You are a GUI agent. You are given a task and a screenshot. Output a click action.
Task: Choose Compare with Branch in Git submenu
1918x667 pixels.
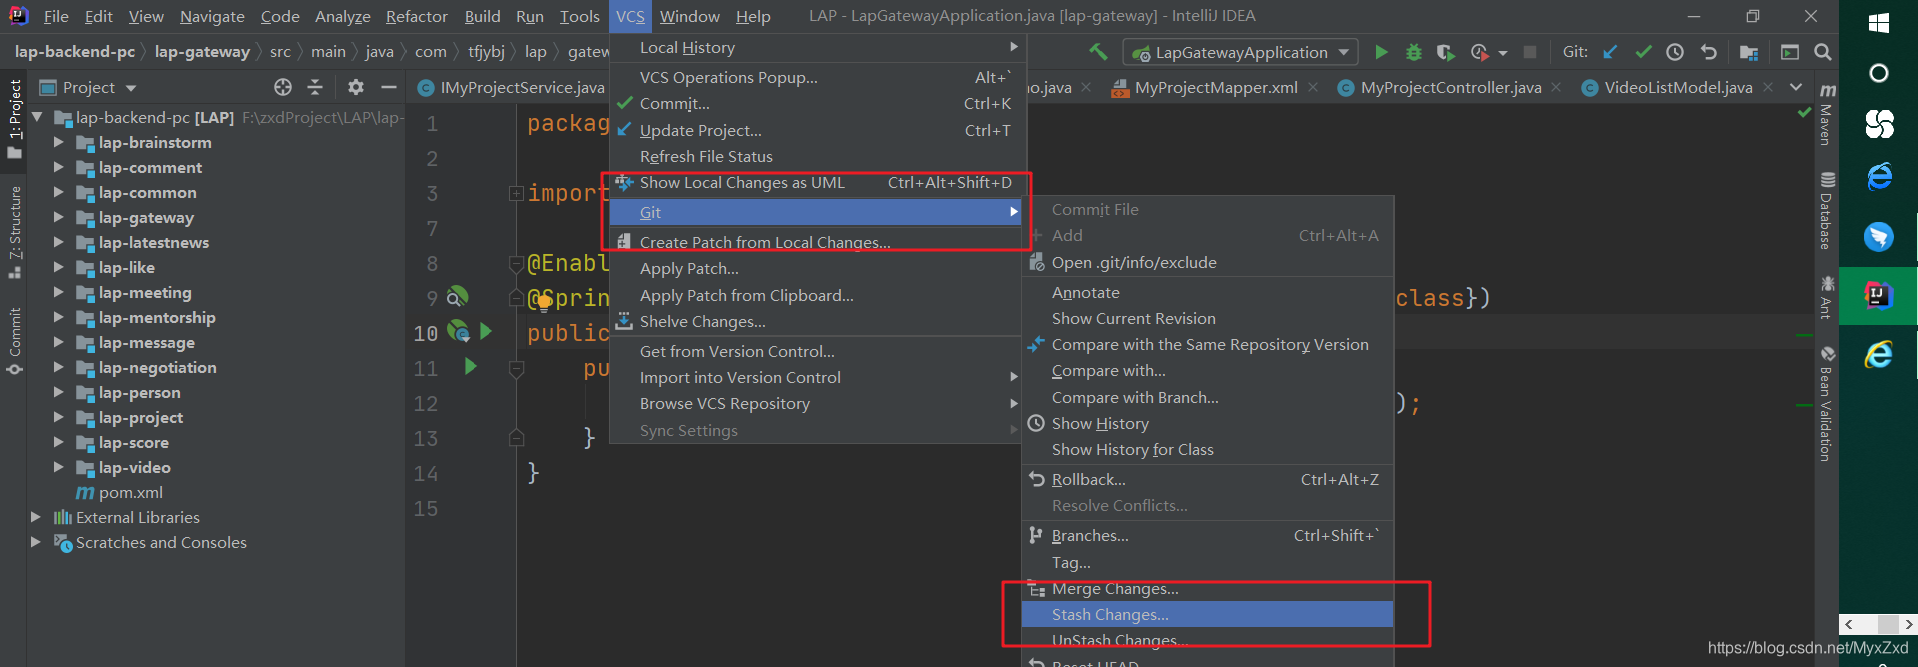[x=1207, y=397]
